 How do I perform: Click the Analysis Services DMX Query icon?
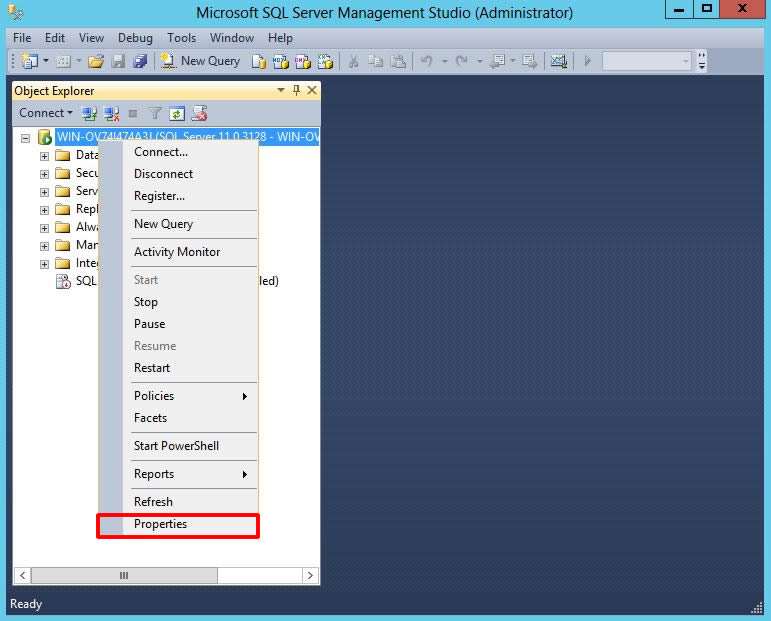pyautogui.click(x=303, y=61)
